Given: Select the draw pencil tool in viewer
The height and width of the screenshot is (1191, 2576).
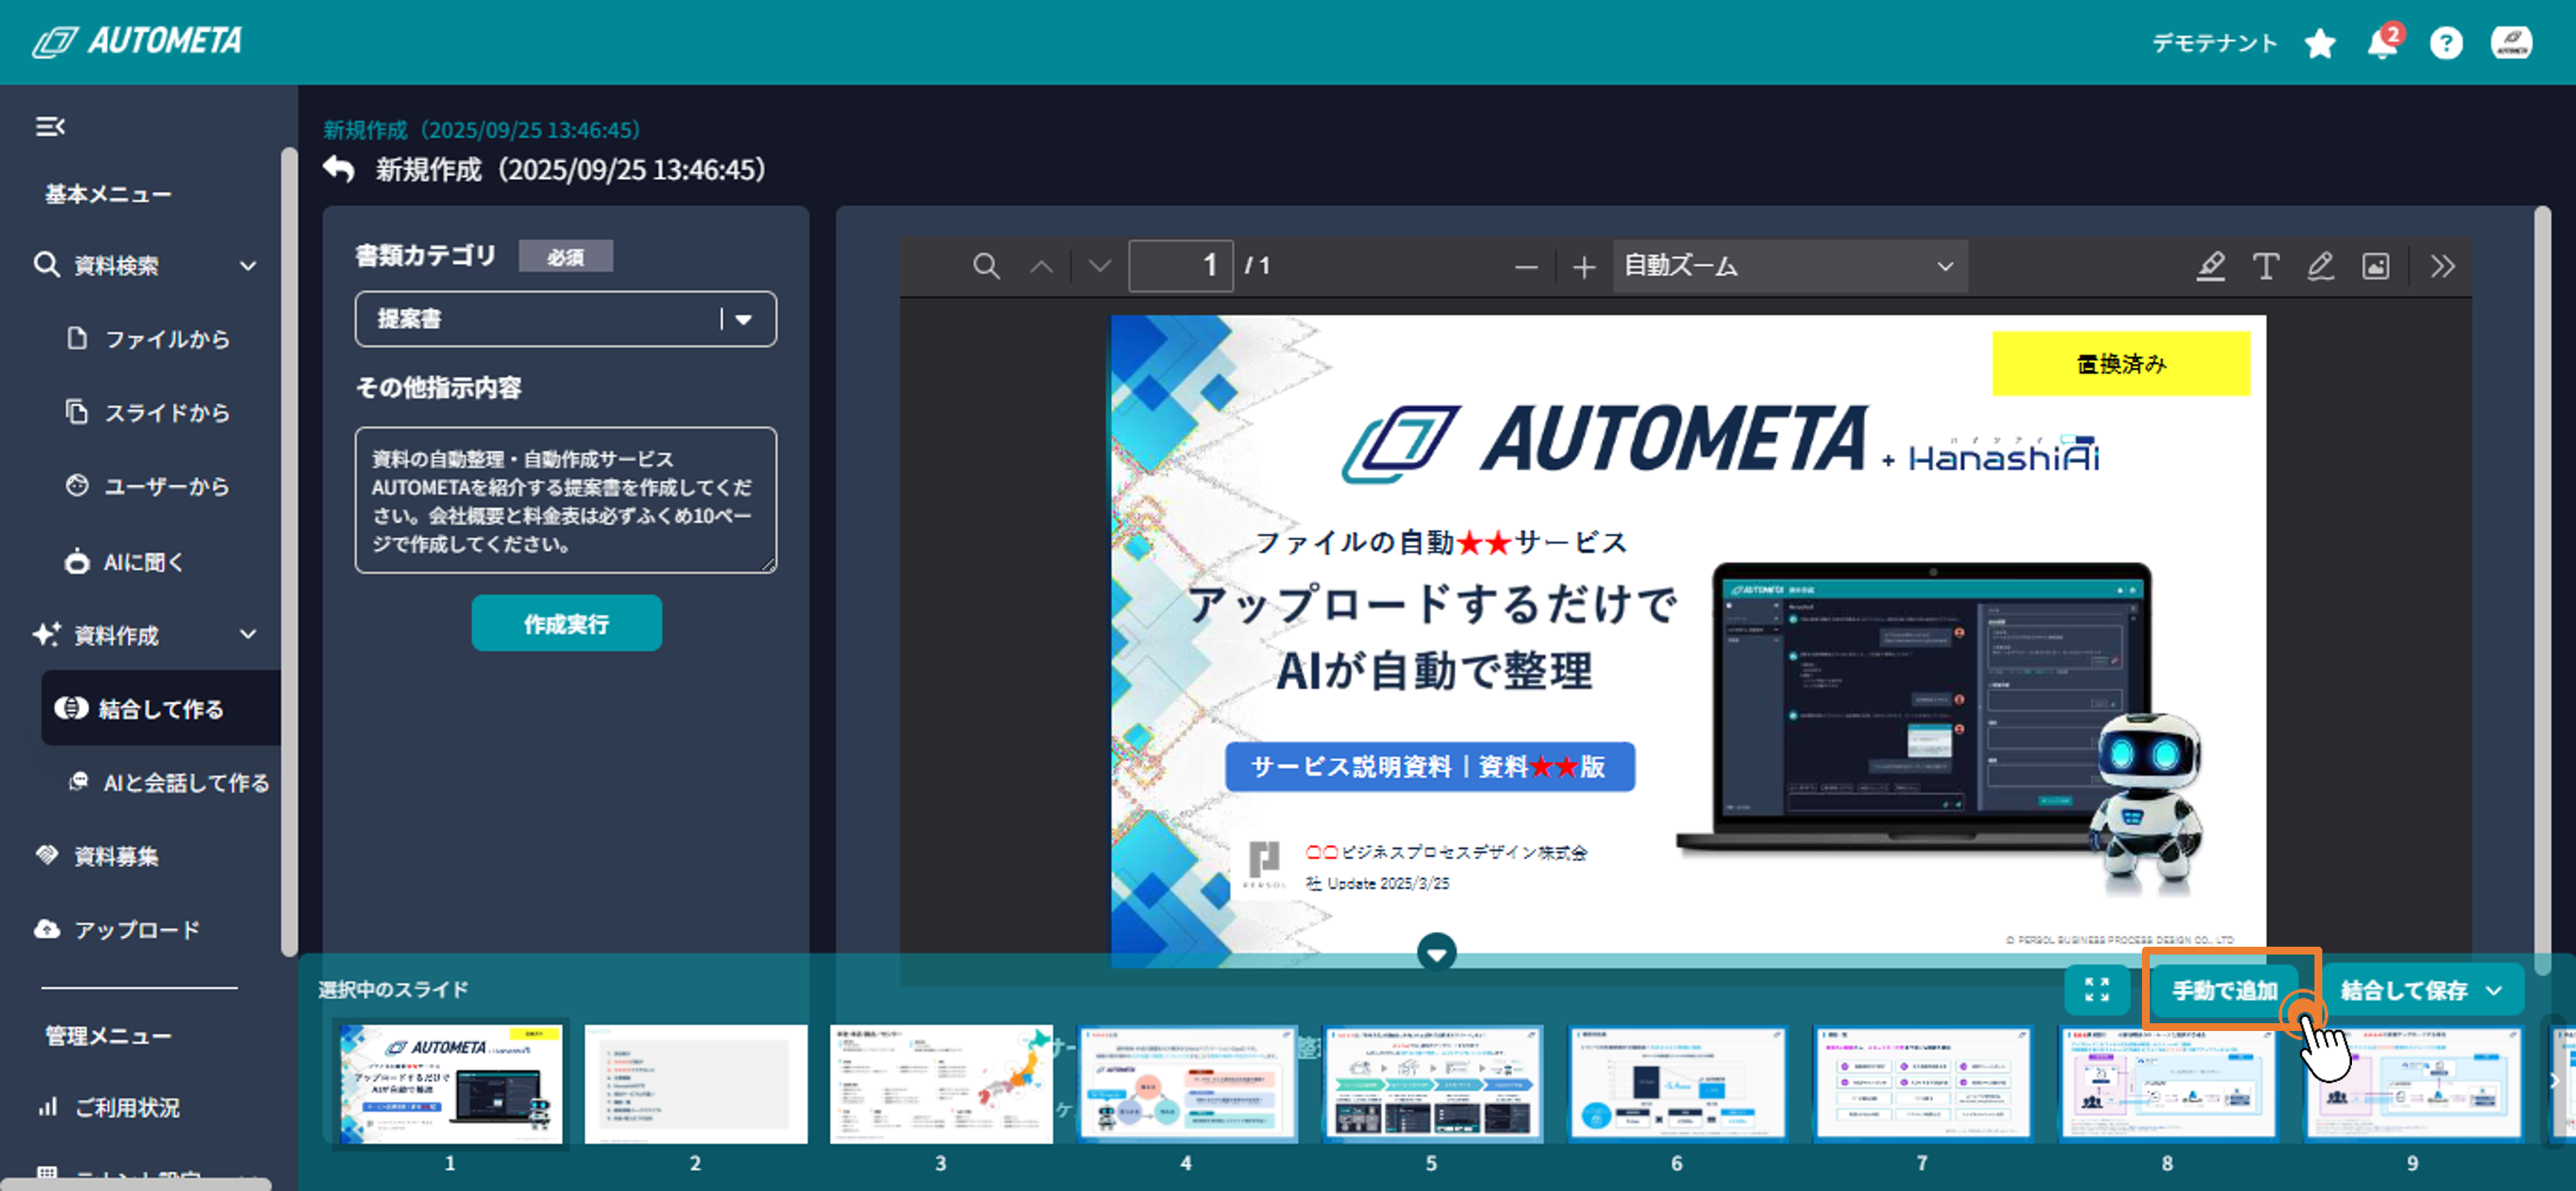Looking at the screenshot, I should (x=2320, y=266).
